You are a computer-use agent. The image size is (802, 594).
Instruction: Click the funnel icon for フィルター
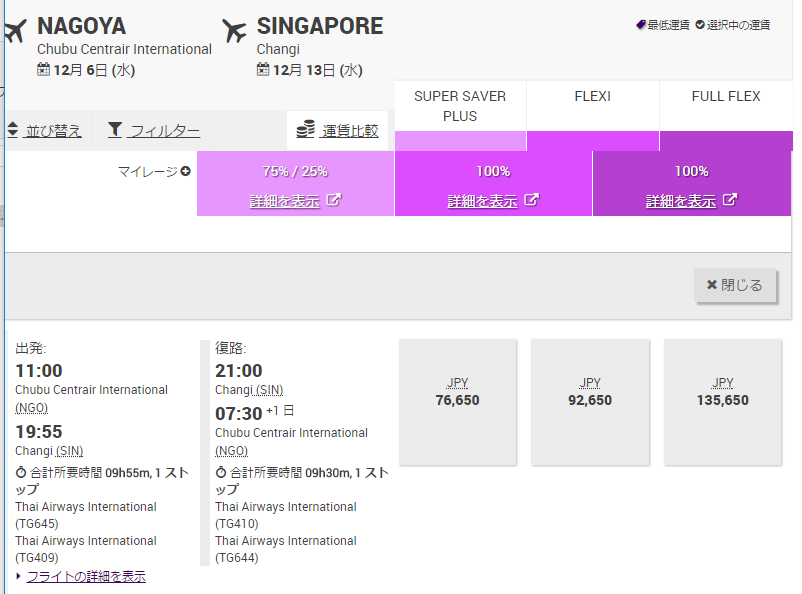[x=115, y=130]
